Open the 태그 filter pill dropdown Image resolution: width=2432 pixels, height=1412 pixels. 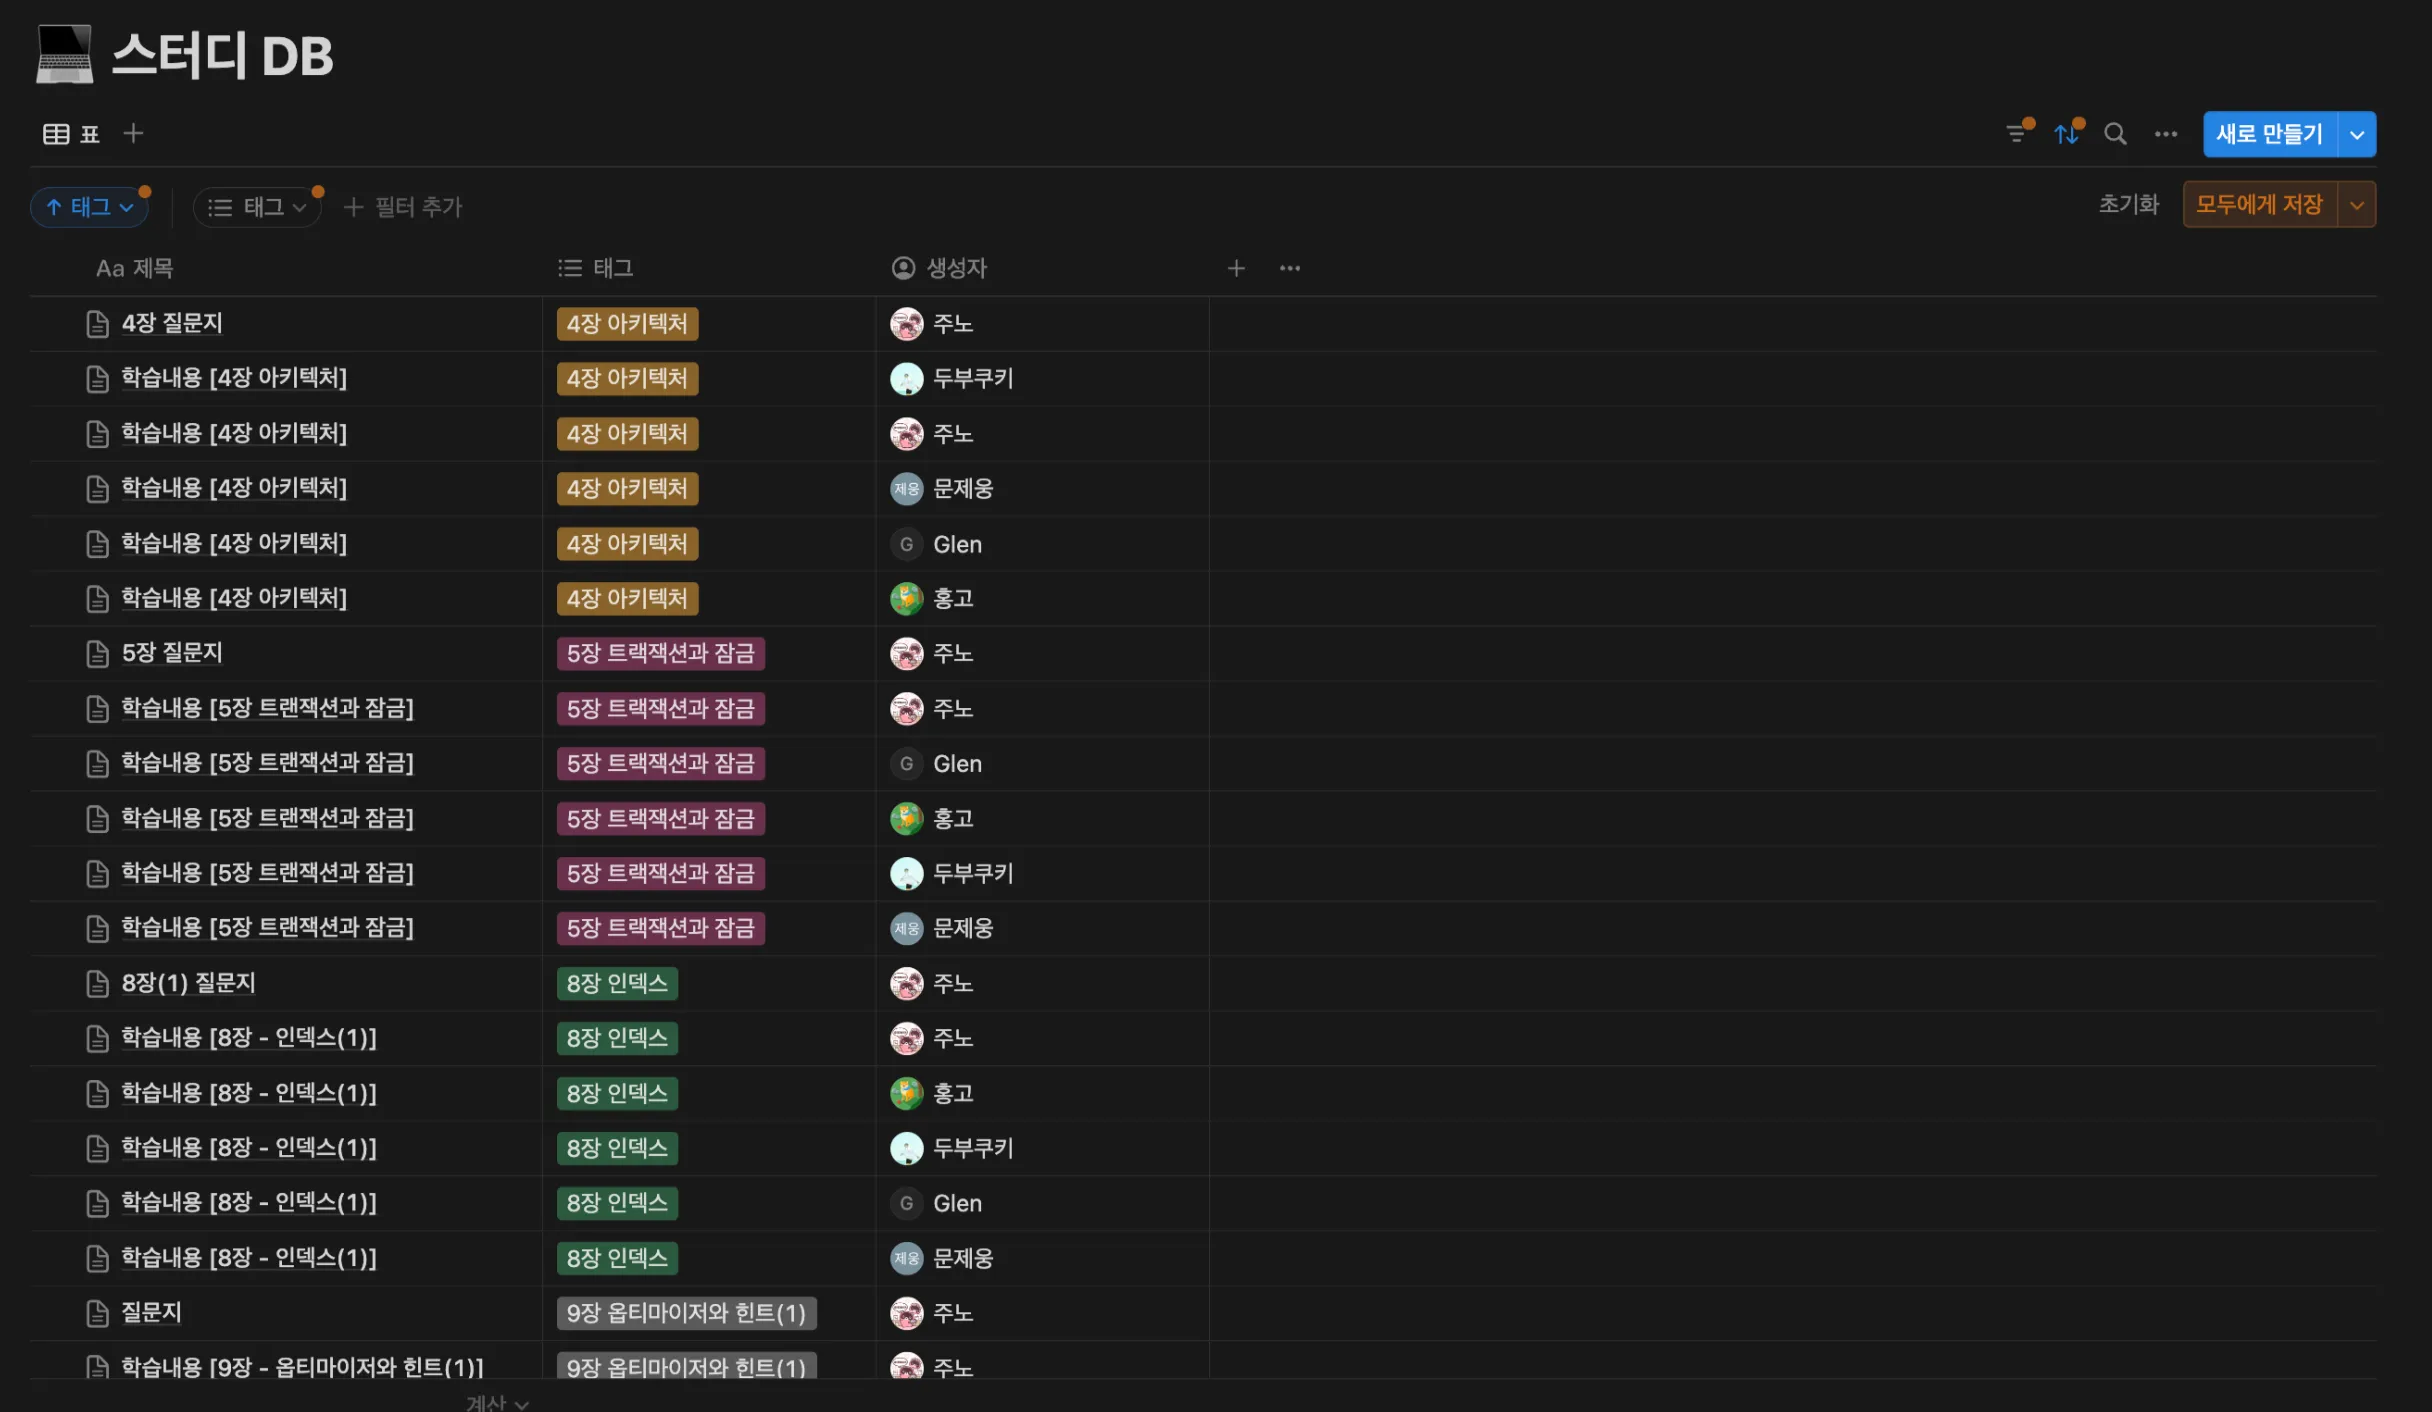coord(257,207)
